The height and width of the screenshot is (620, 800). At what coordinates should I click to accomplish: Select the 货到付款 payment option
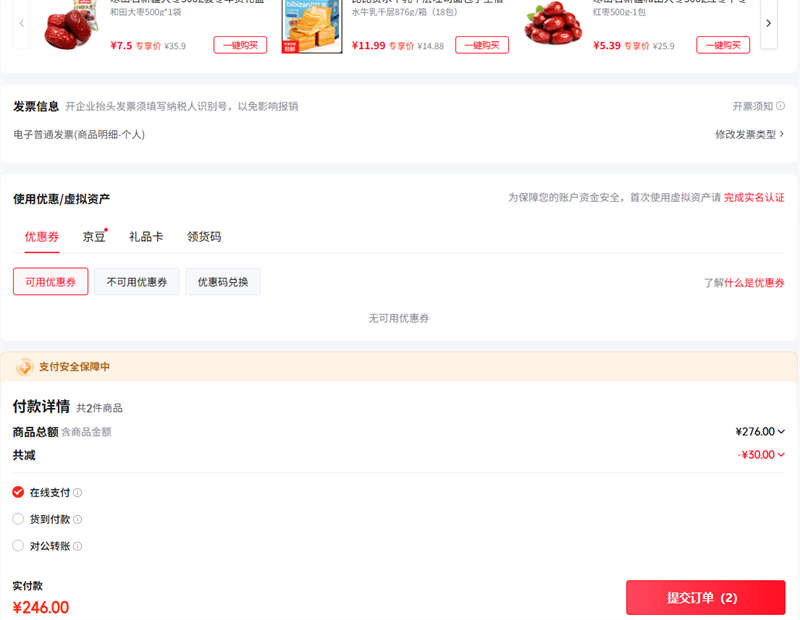tap(18, 519)
